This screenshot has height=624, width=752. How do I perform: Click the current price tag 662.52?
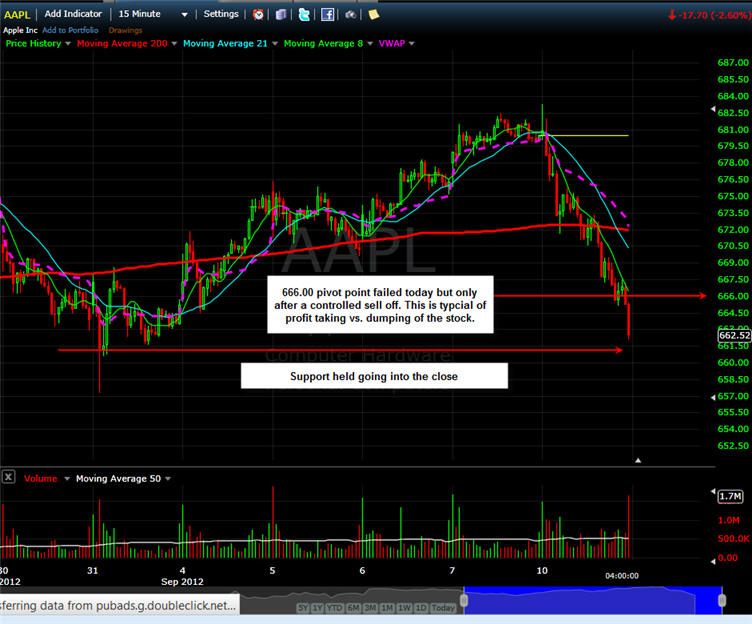(734, 335)
